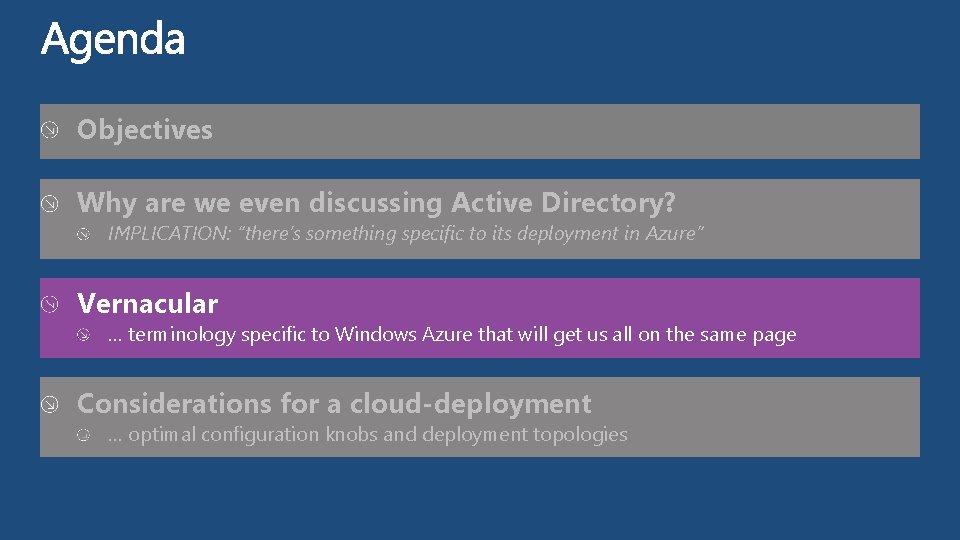Click the sub-bullet icon before optimal configuration text
960x540 pixels.
(86, 435)
